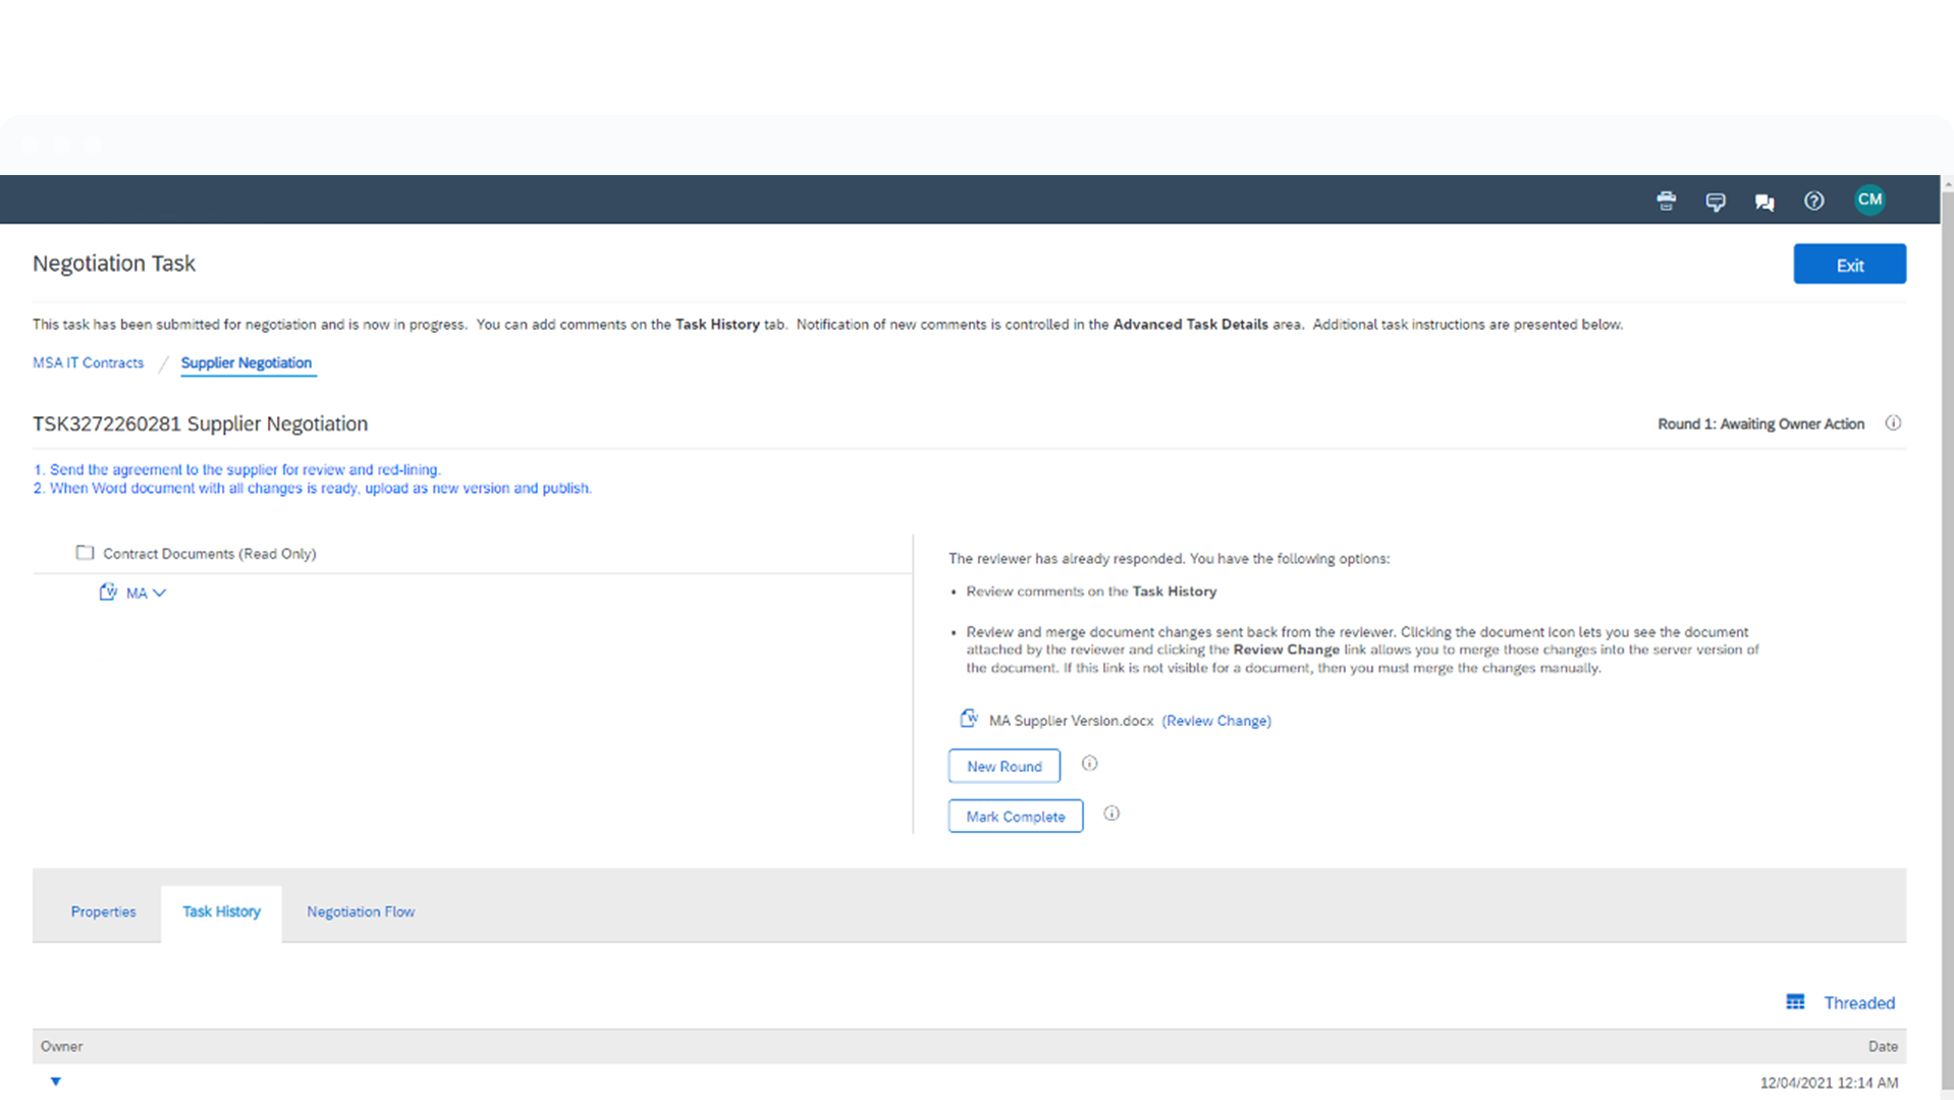Viewport: 1954px width, 1100px height.
Task: Click the New Round button
Action: point(1004,766)
